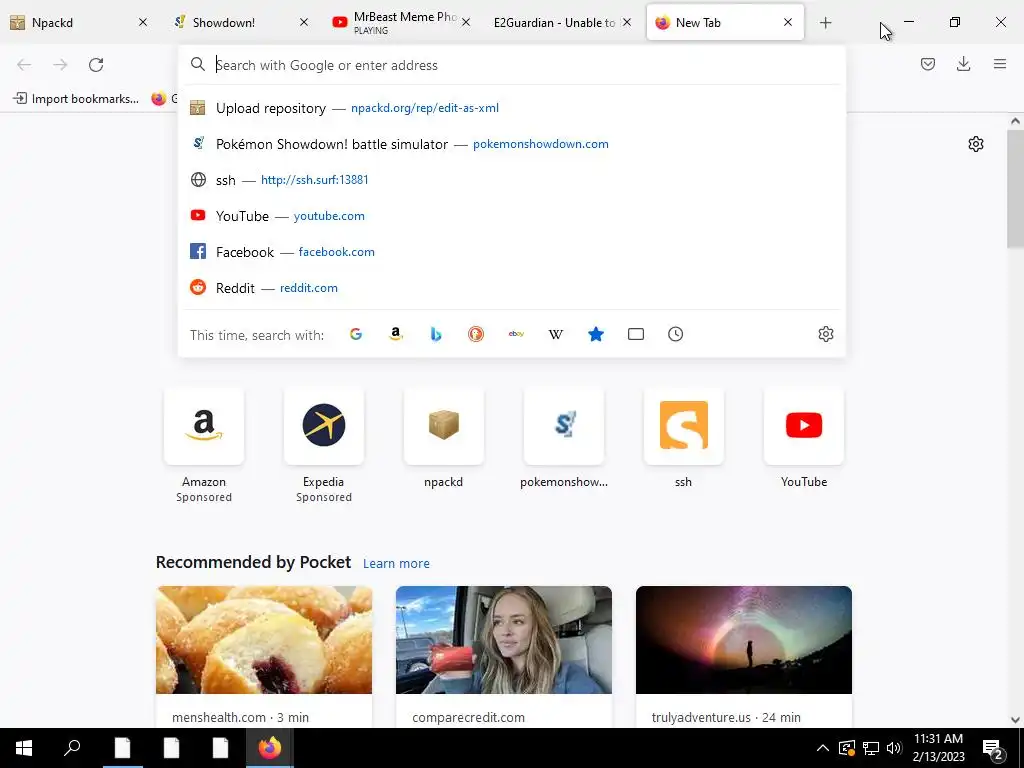Choose YouTube youtube.com suggestion
The height and width of the screenshot is (768, 1024).
512,216
